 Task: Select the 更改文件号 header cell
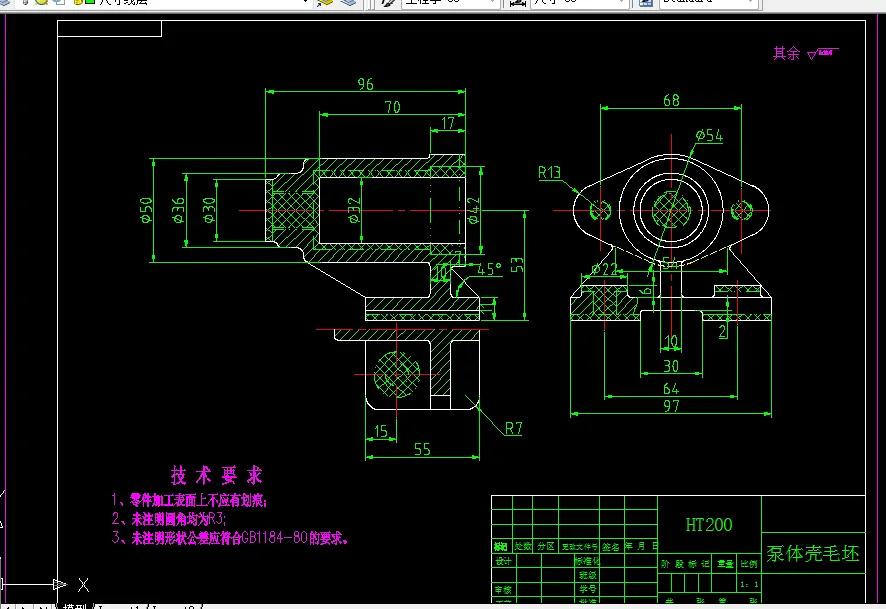coord(579,547)
